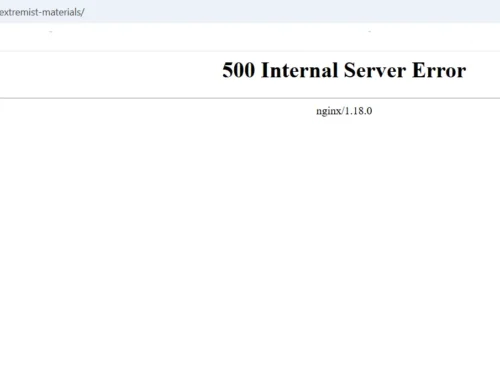Image resolution: width=500 pixels, height=380 pixels.
Task: Click the nginx/1.18.0 version text
Action: coord(344,111)
